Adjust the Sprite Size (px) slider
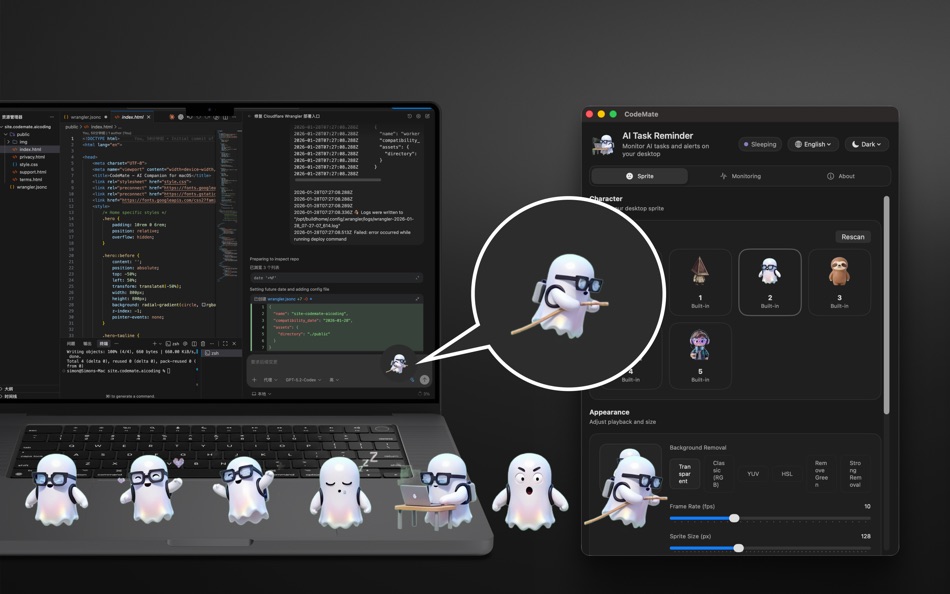This screenshot has width=950, height=594. (769, 548)
